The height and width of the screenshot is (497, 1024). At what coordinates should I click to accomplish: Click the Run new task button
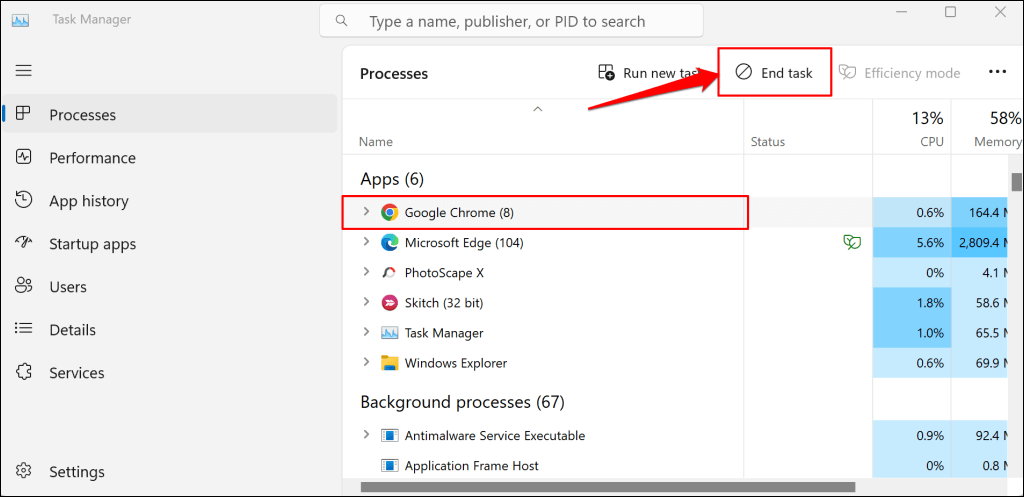click(x=648, y=73)
